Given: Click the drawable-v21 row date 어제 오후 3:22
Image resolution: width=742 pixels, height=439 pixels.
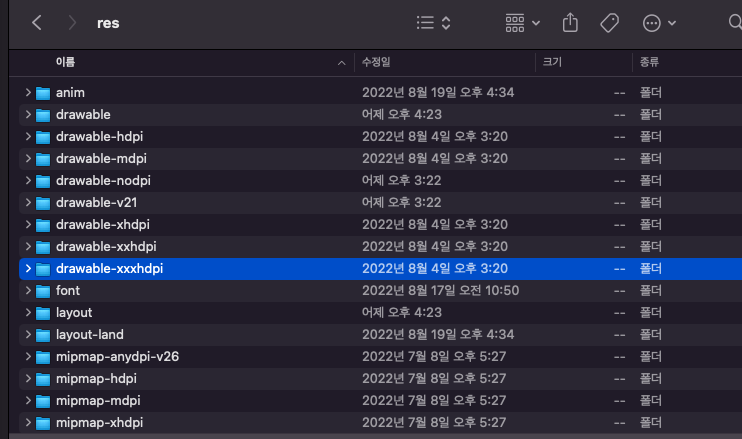Looking at the screenshot, I should pyautogui.click(x=401, y=202).
